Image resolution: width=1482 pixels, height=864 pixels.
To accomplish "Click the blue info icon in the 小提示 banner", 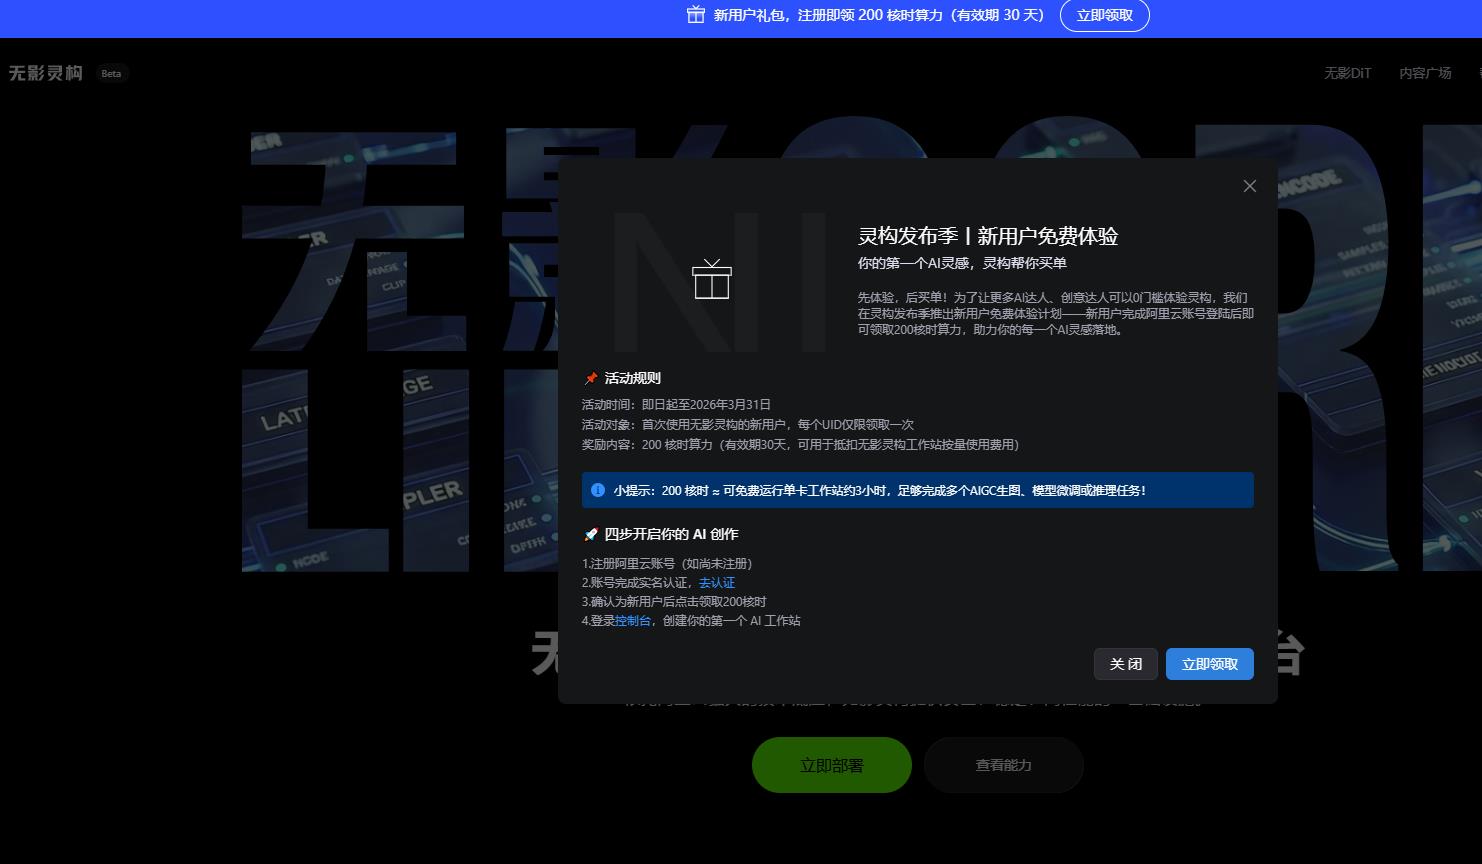I will [x=598, y=490].
